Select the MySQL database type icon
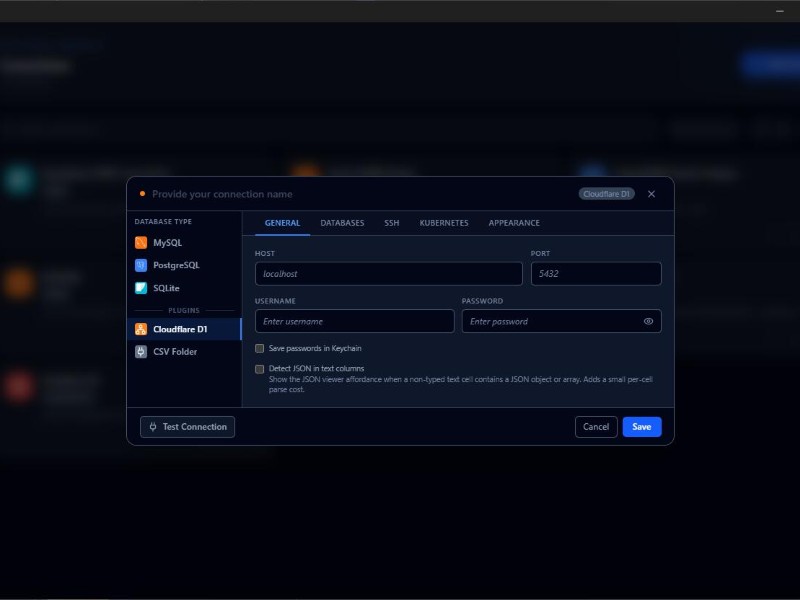 point(141,242)
